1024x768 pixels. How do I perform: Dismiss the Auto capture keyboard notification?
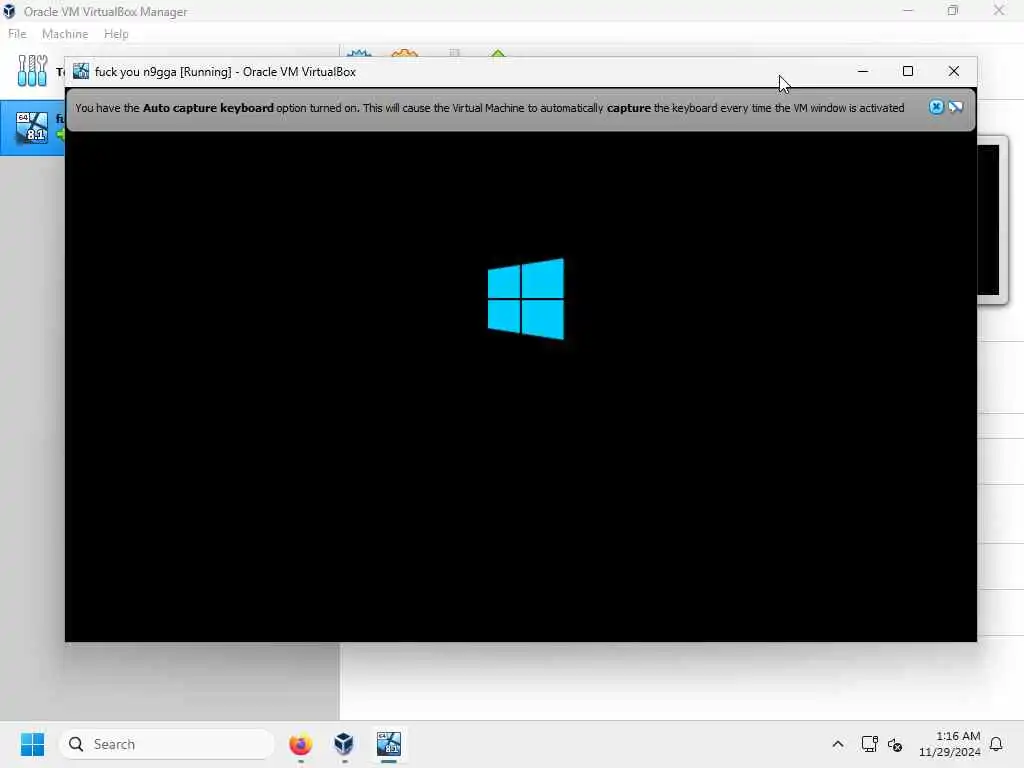pos(936,107)
